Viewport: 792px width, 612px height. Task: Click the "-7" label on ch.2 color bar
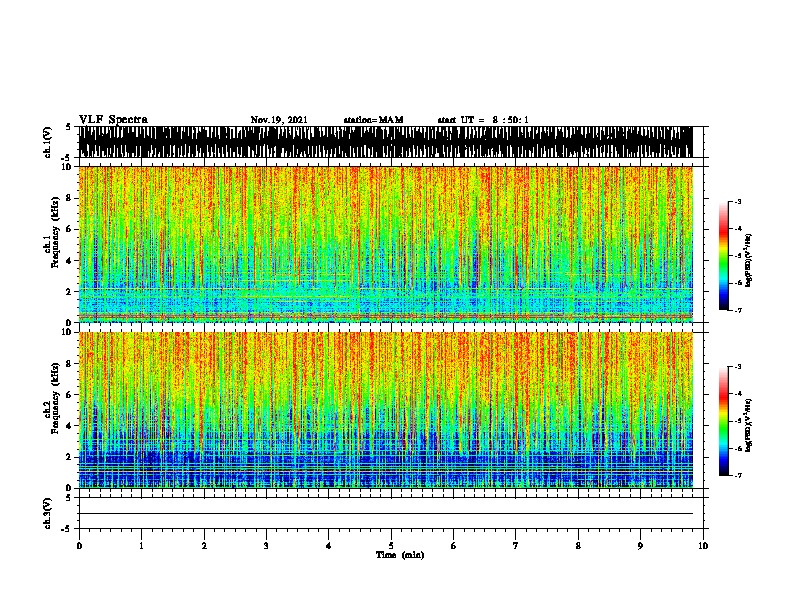click(738, 475)
